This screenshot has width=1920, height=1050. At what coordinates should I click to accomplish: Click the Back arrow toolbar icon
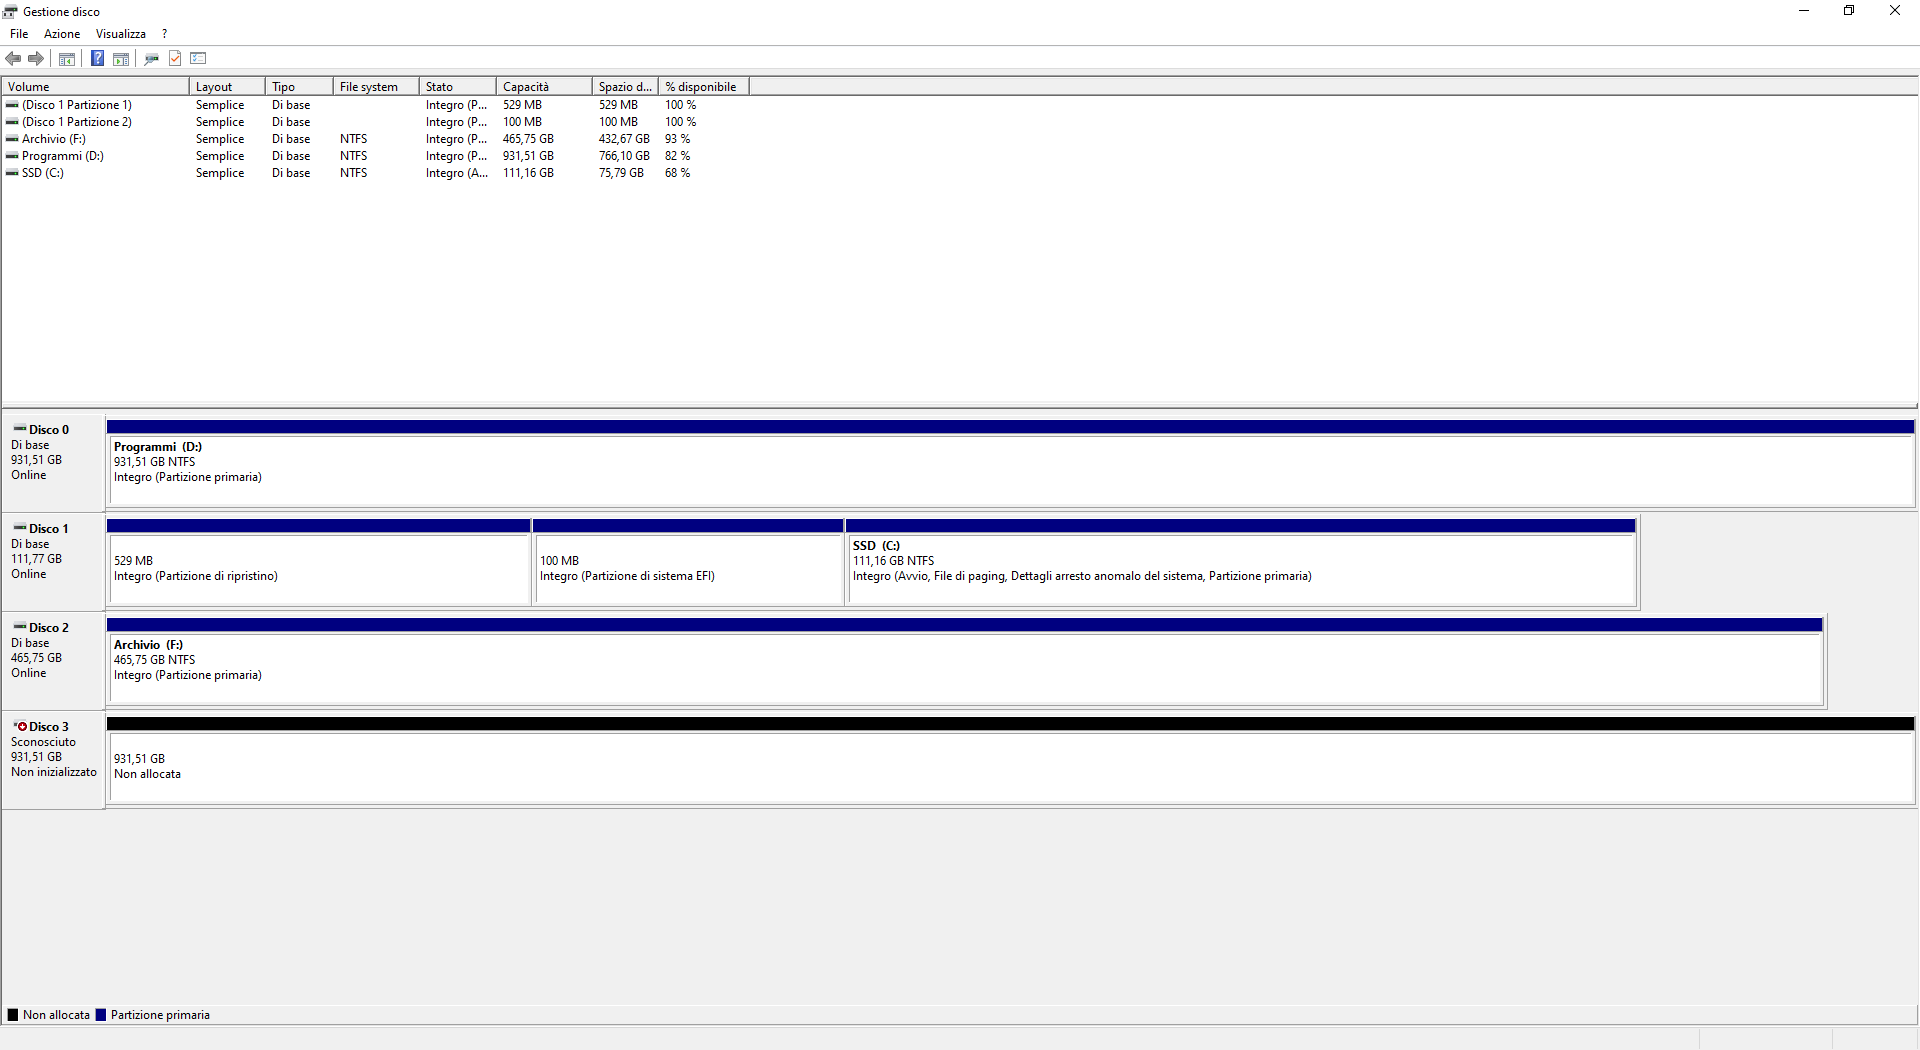pyautogui.click(x=13, y=58)
